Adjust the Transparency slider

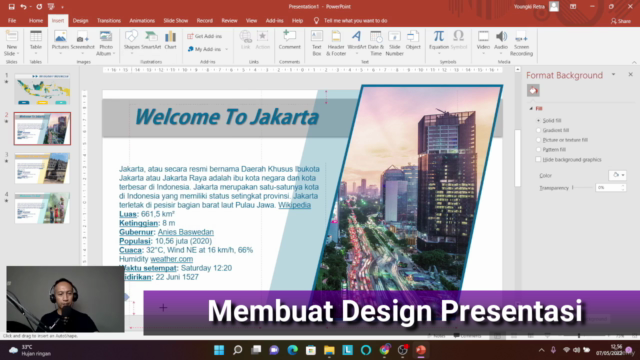583,187
